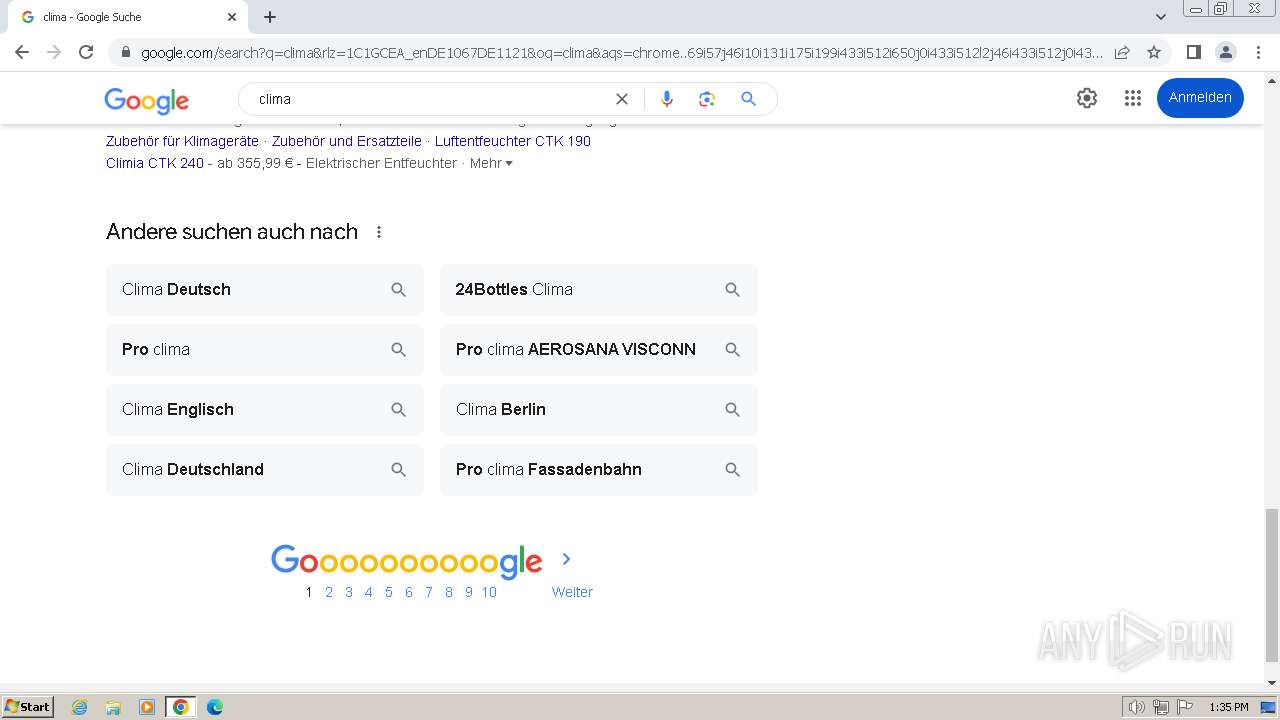The height and width of the screenshot is (720, 1280).
Task: Start voice search via microphone icon
Action: point(667,99)
